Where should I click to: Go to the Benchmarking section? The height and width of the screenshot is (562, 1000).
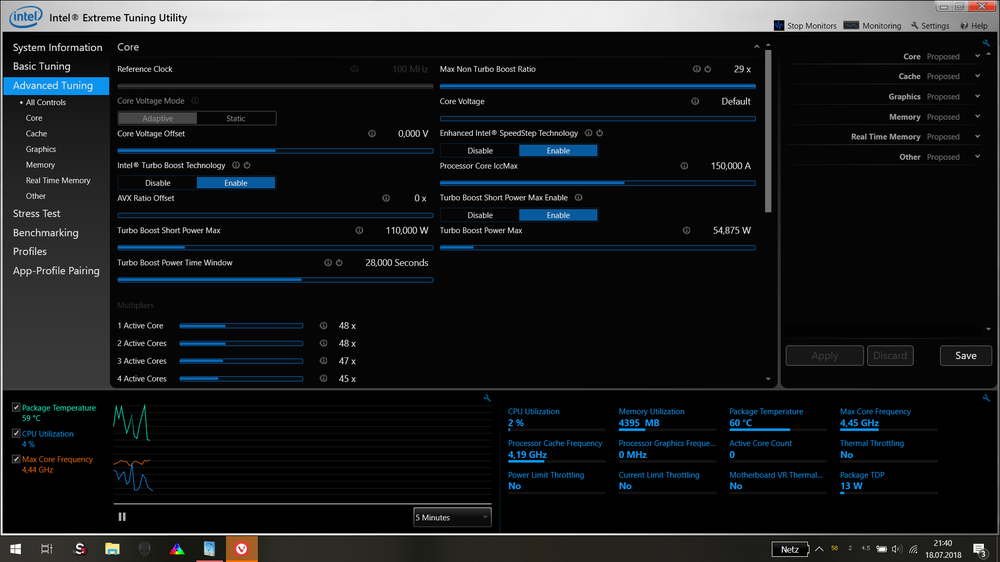pyautogui.click(x=45, y=233)
